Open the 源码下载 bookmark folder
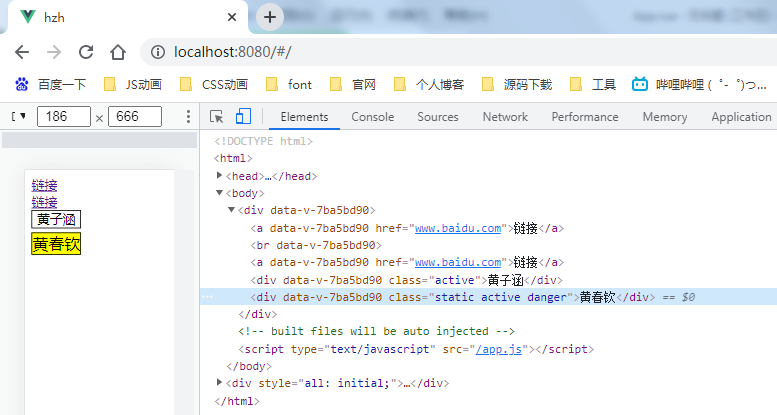 517,85
